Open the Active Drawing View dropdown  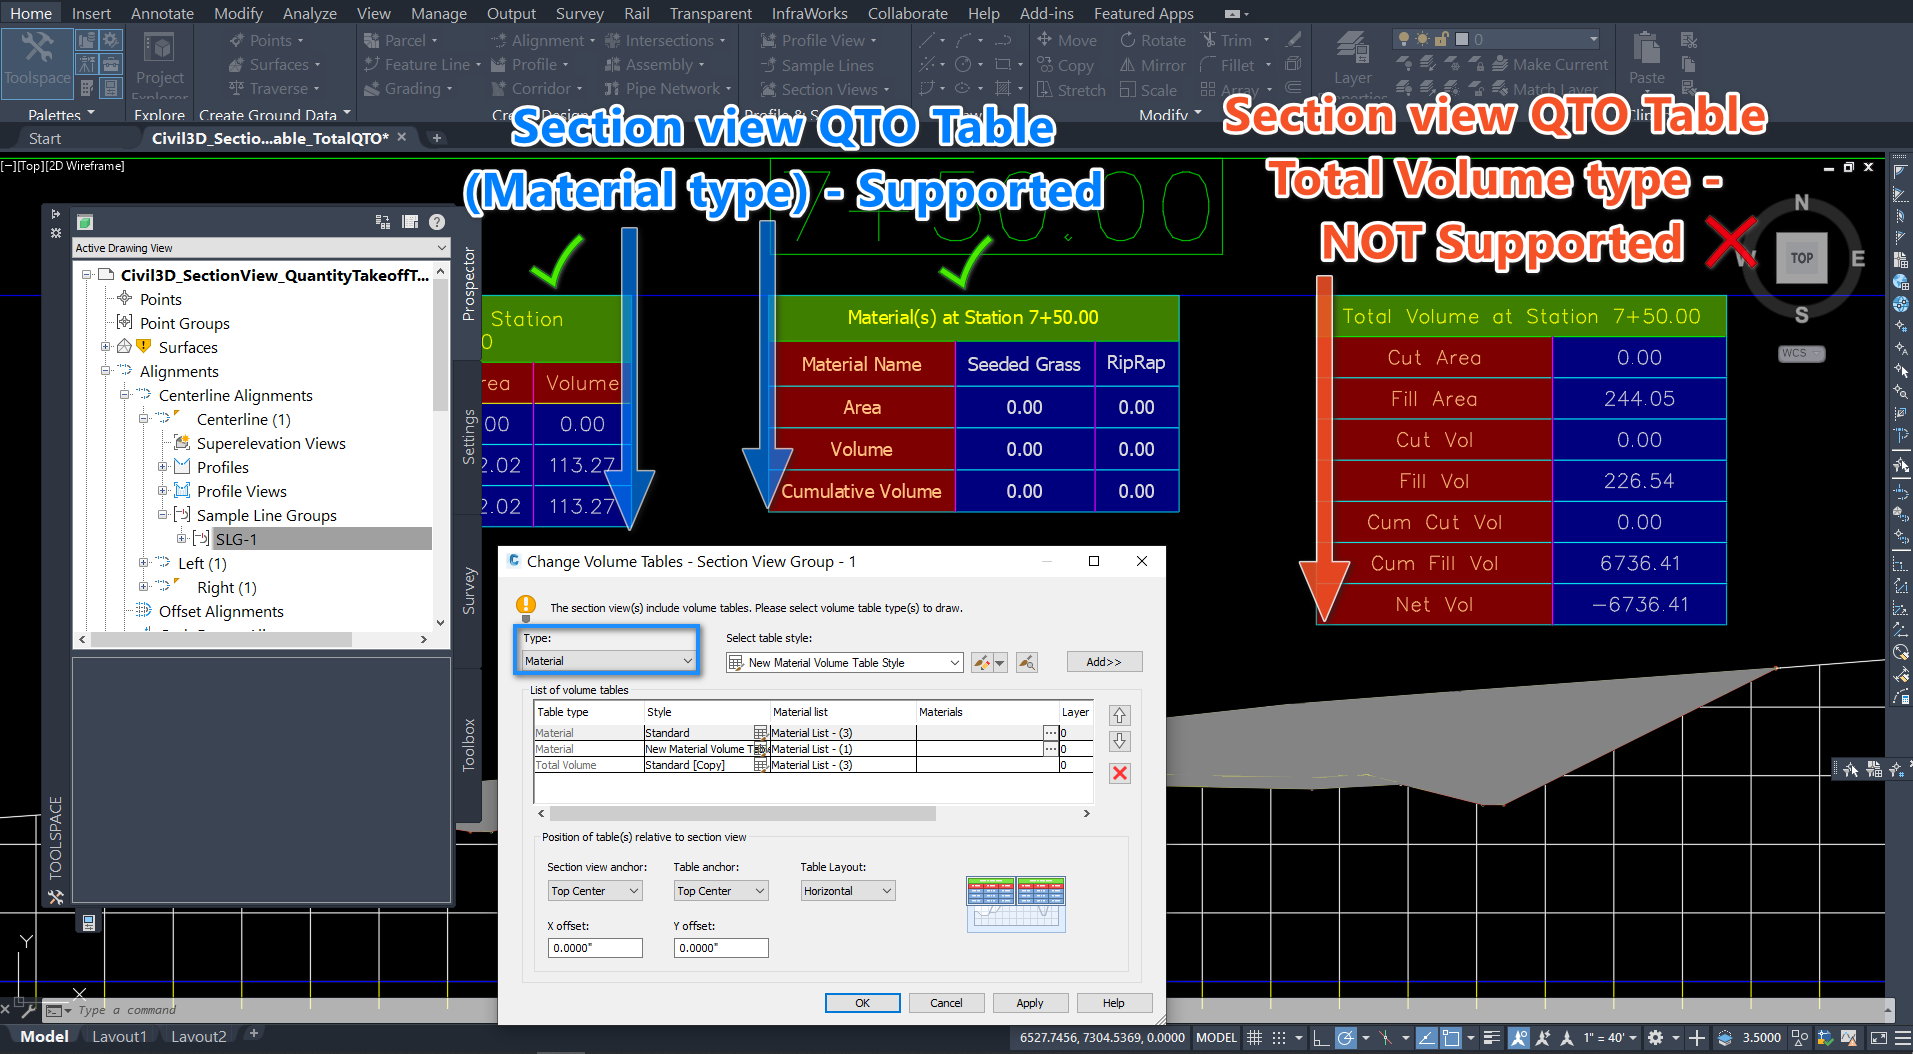click(261, 248)
